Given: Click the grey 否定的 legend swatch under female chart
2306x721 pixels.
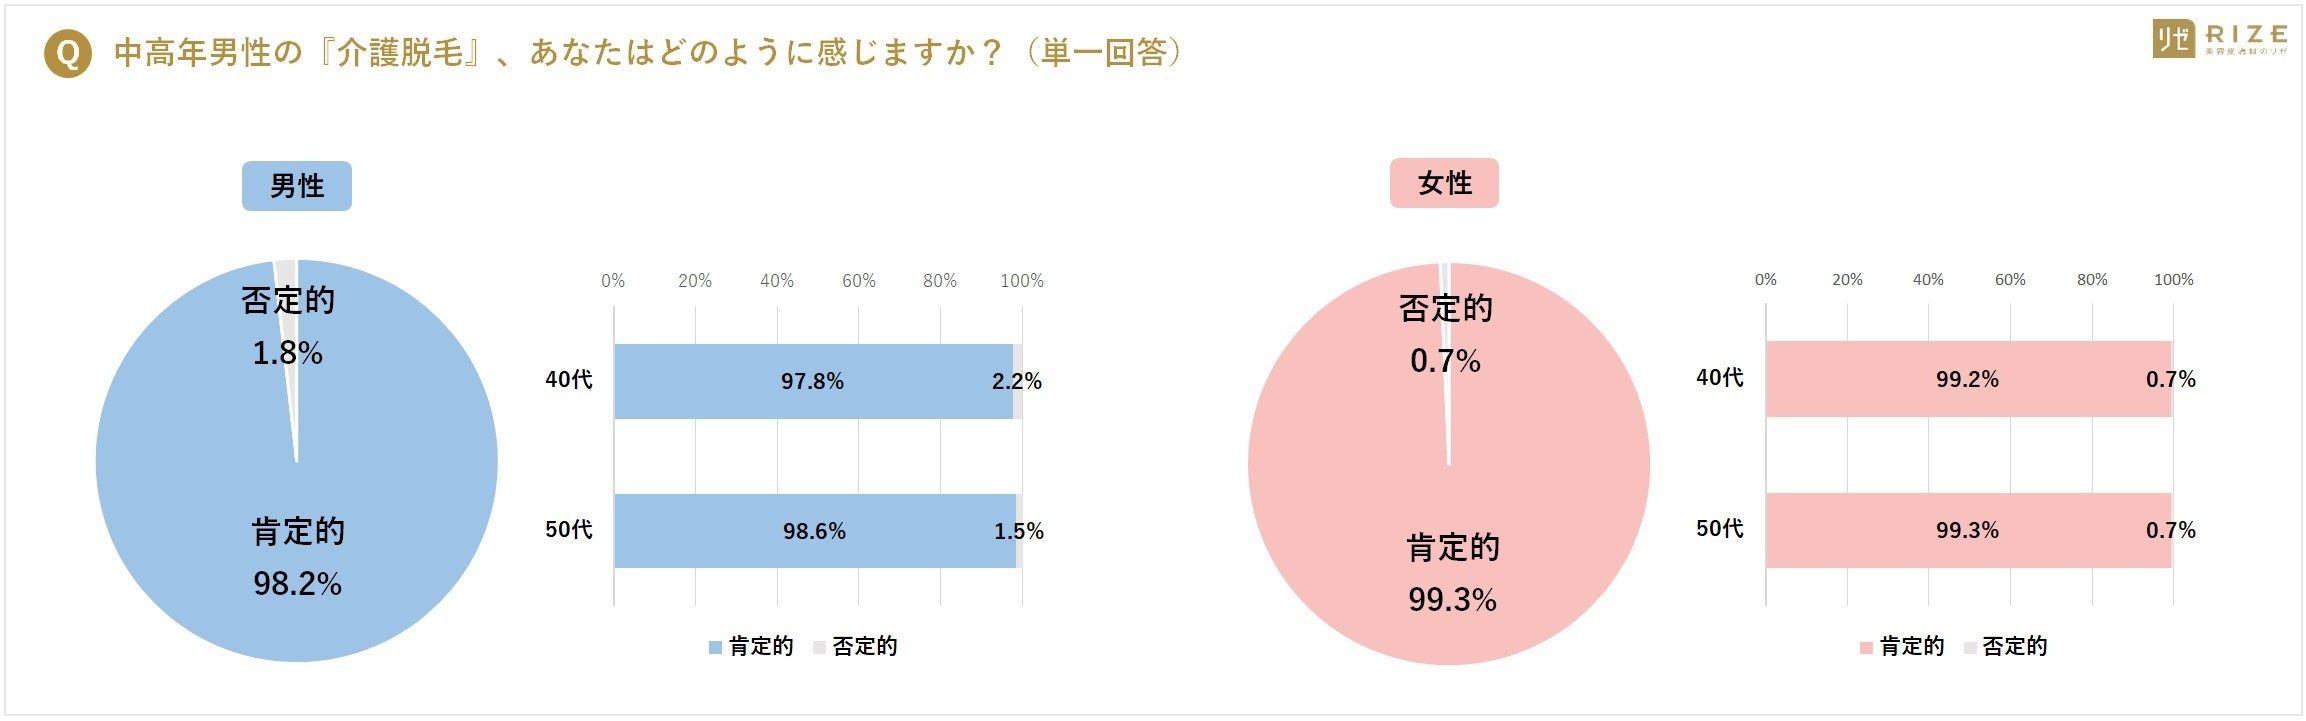Looking at the screenshot, I should tap(1970, 647).
